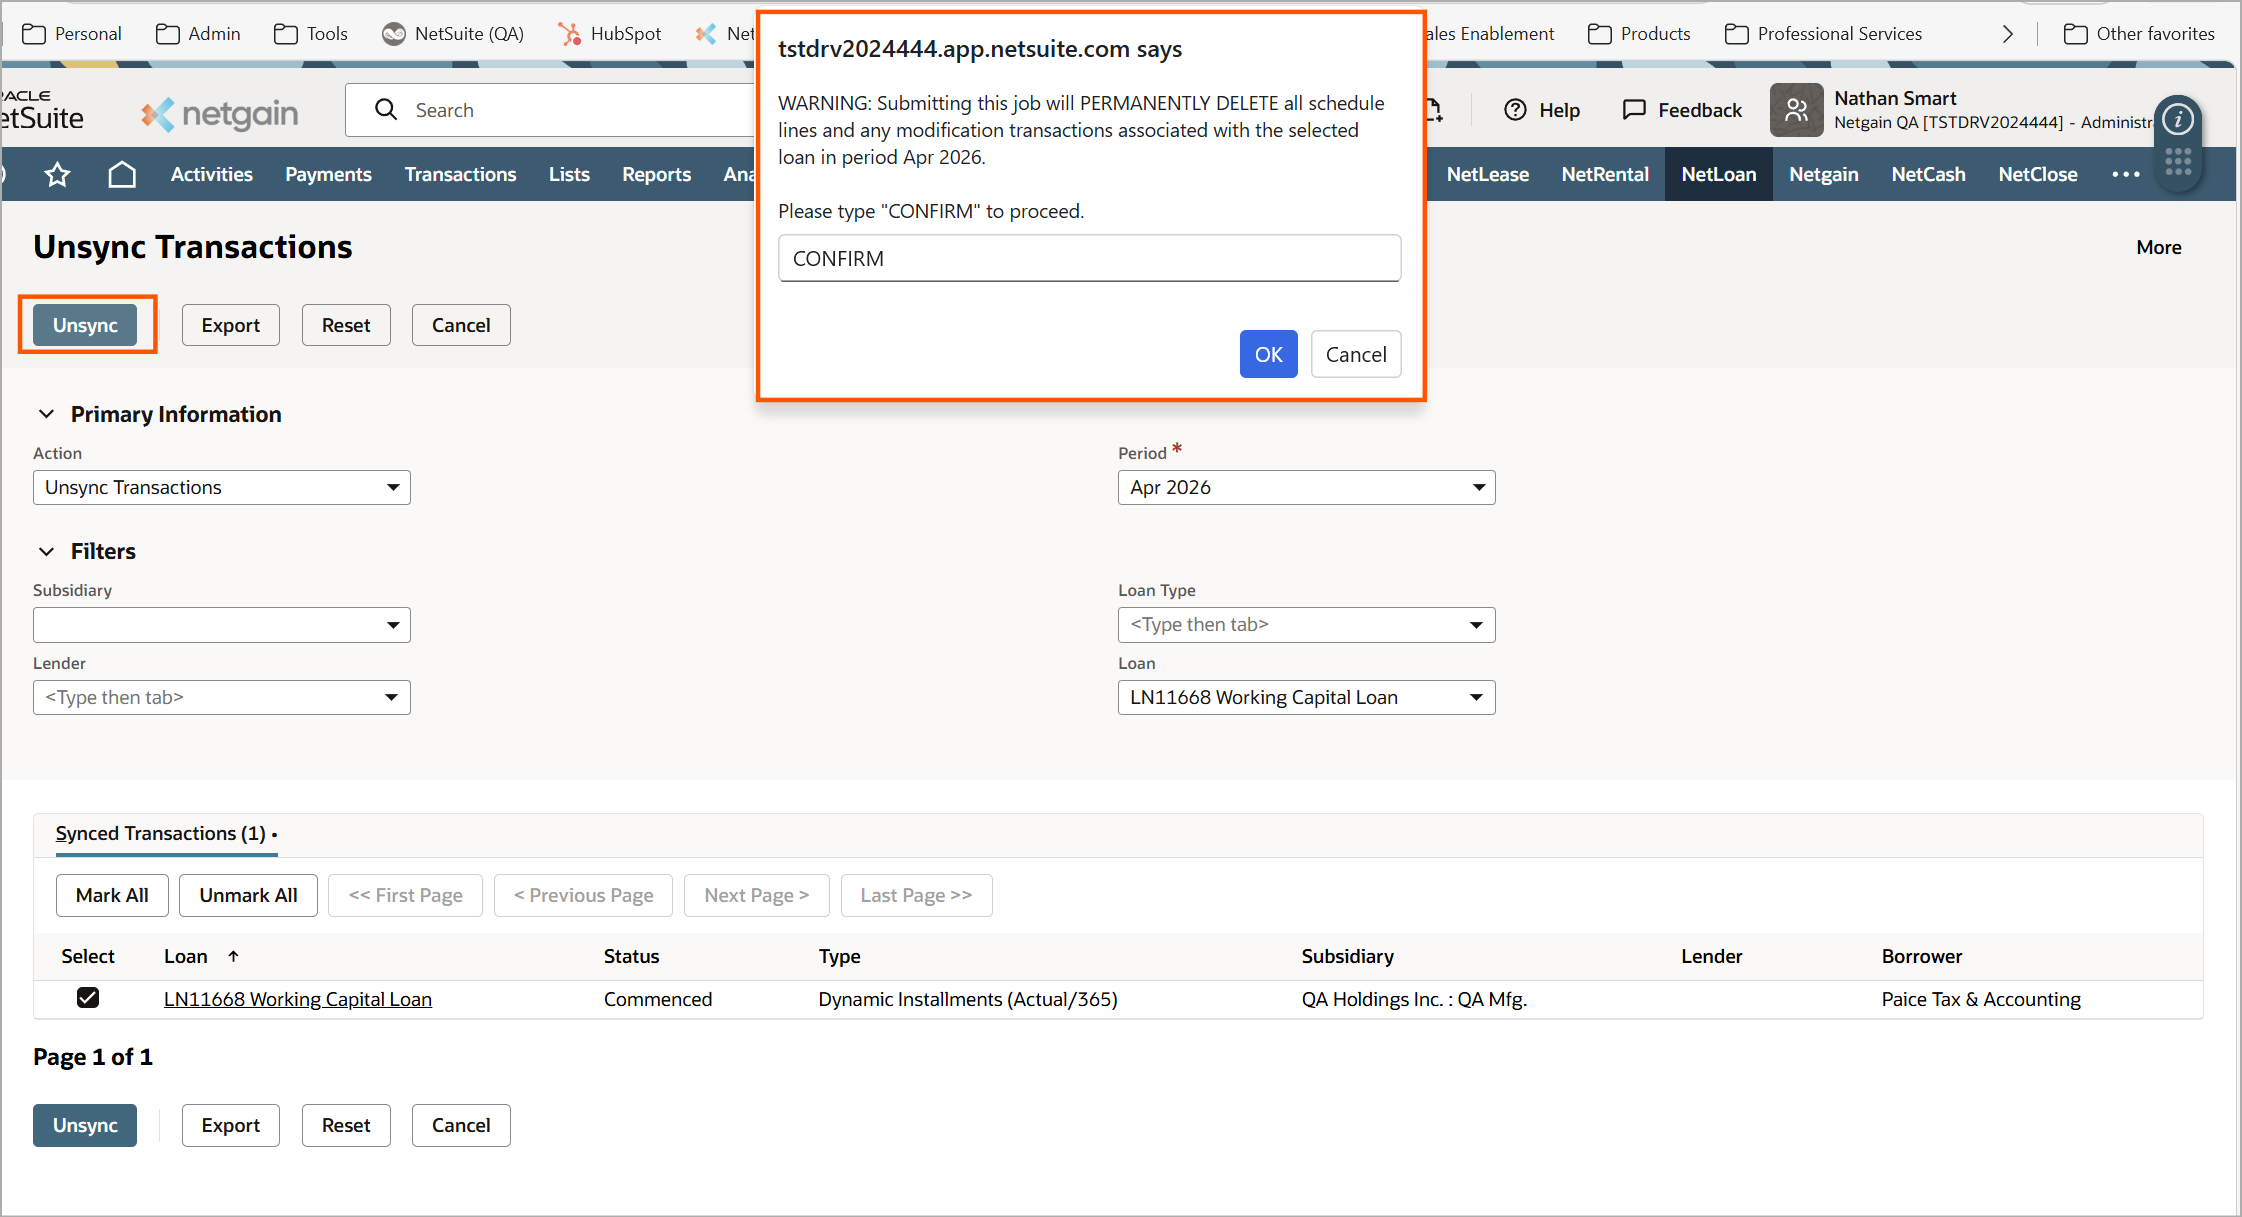Open the Period dropdown showing Apr 2026
This screenshot has height=1217, width=2242.
(1305, 487)
